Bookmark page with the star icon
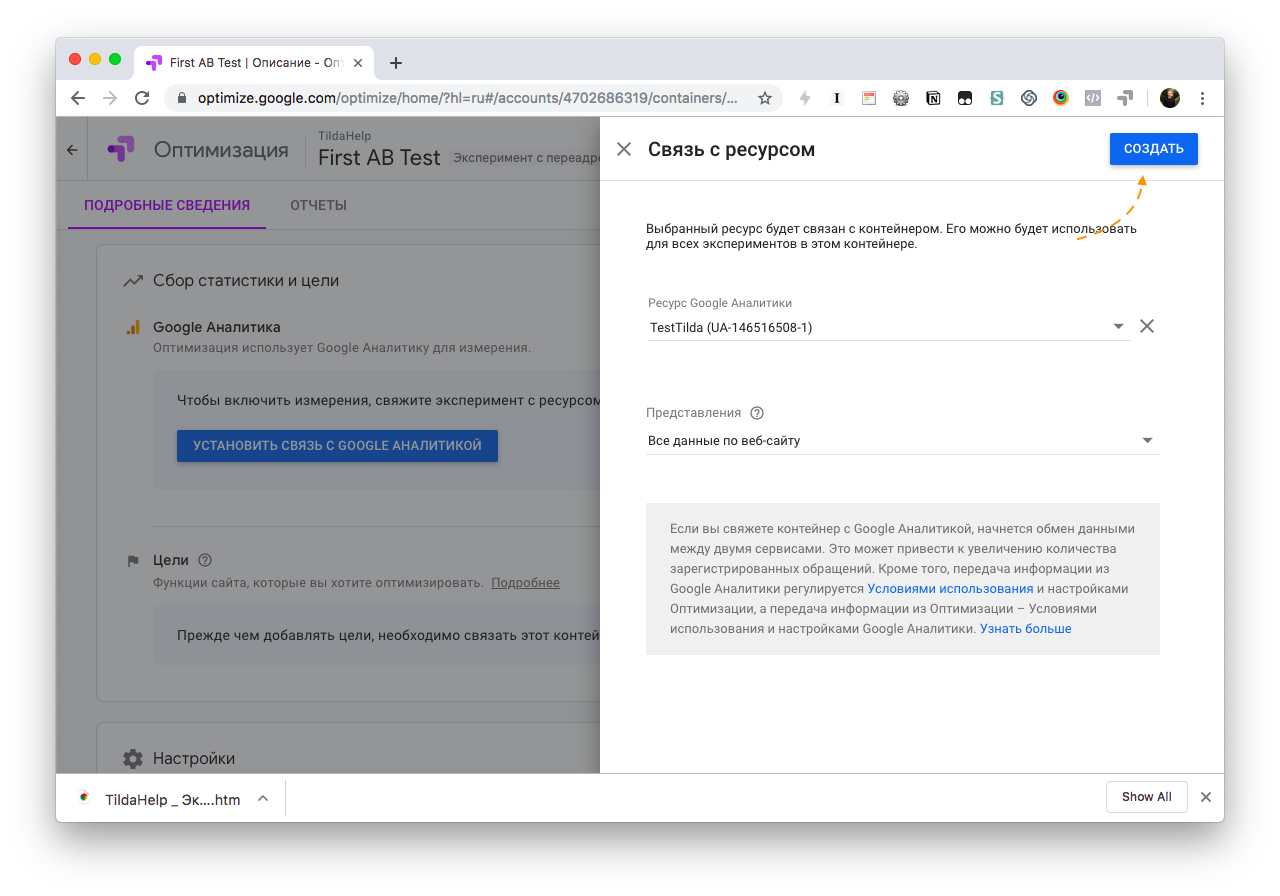This screenshot has width=1280, height=896. pyautogui.click(x=765, y=98)
